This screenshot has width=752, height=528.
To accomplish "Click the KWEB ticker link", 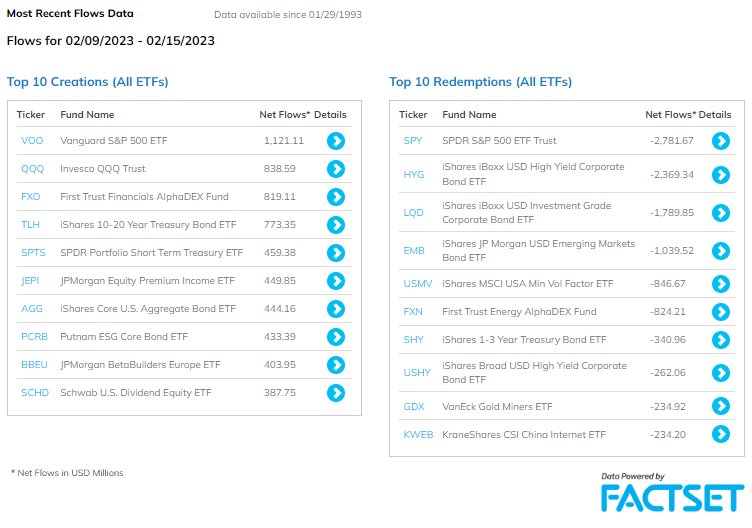I will click(418, 434).
